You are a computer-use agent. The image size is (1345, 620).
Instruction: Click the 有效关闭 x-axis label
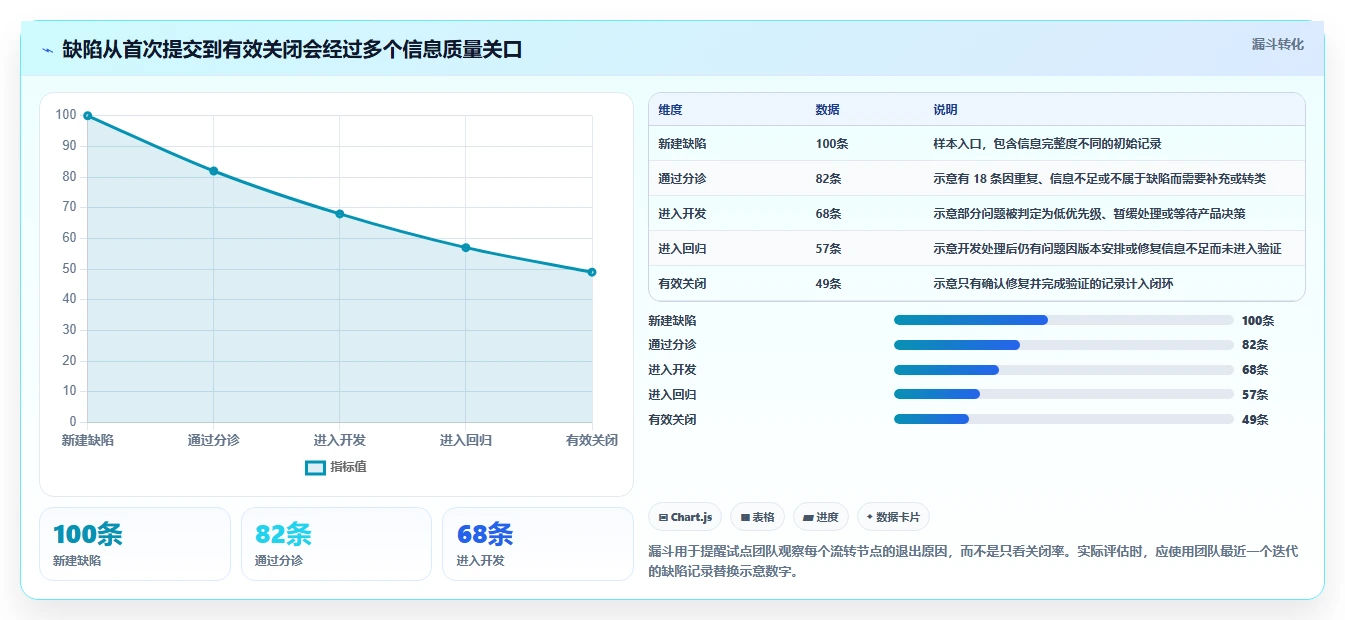592,440
